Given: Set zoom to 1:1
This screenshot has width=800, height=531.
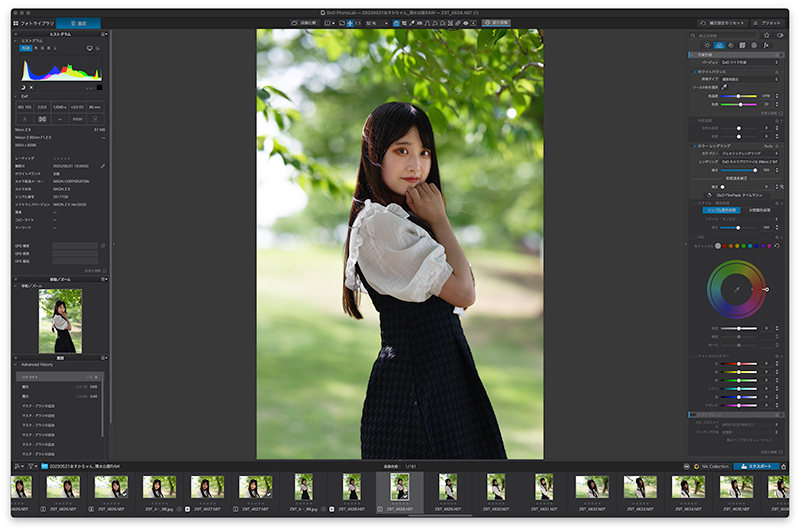Looking at the screenshot, I should coord(358,23).
